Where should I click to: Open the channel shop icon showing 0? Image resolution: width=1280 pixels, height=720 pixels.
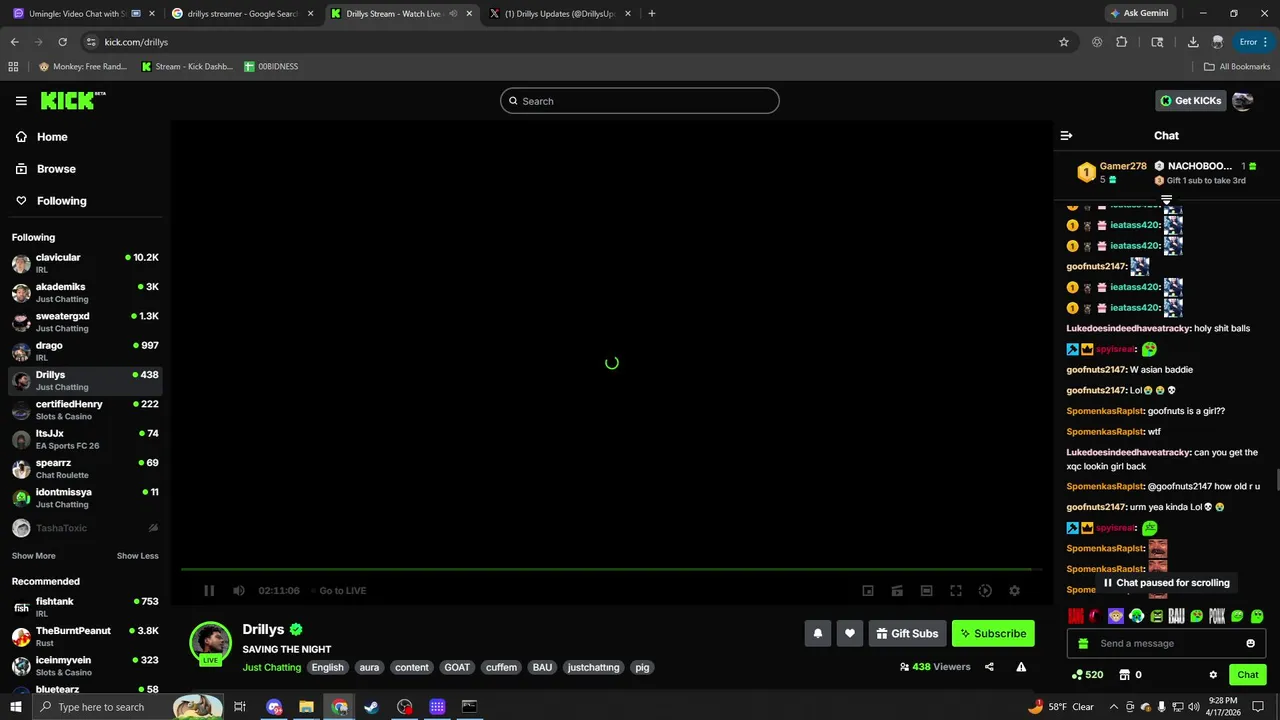[x=1130, y=675]
